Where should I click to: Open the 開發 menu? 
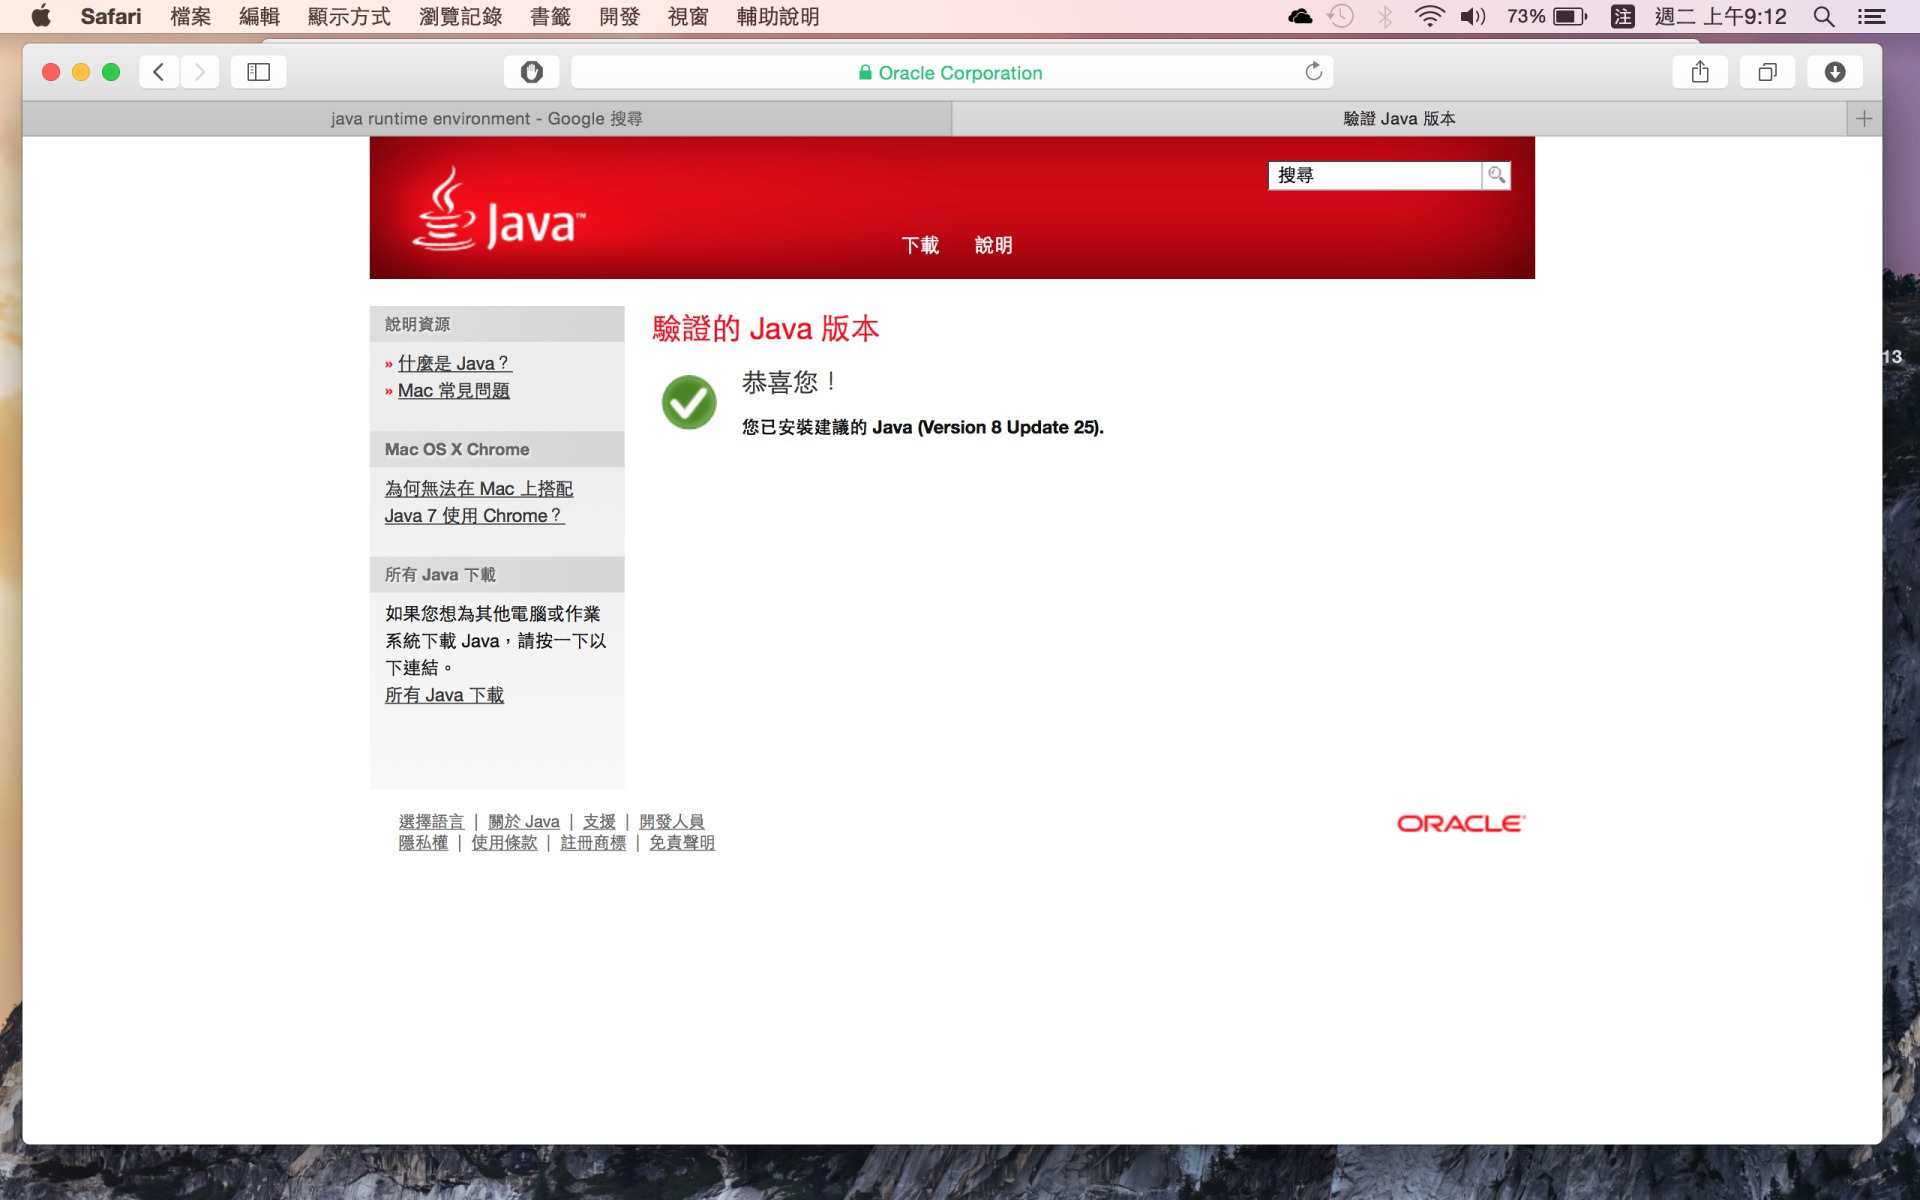619,16
